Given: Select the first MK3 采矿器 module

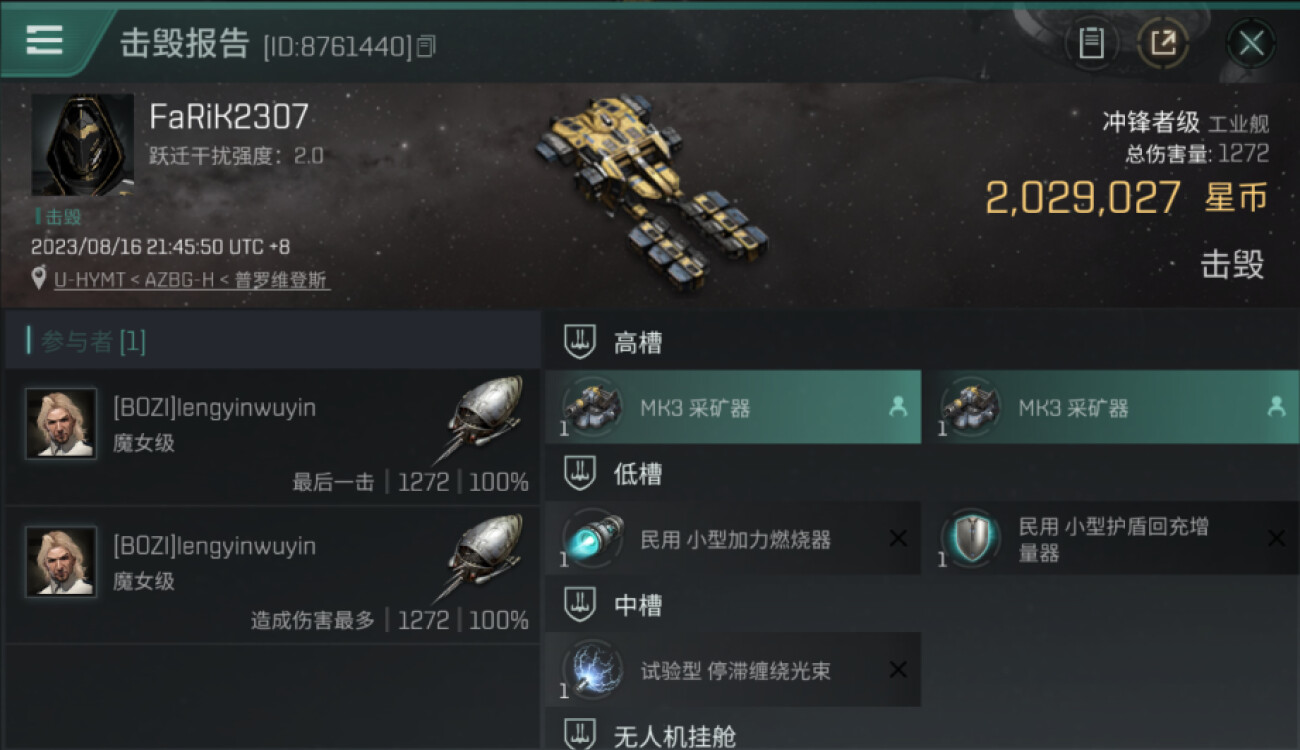Looking at the screenshot, I should [733, 407].
